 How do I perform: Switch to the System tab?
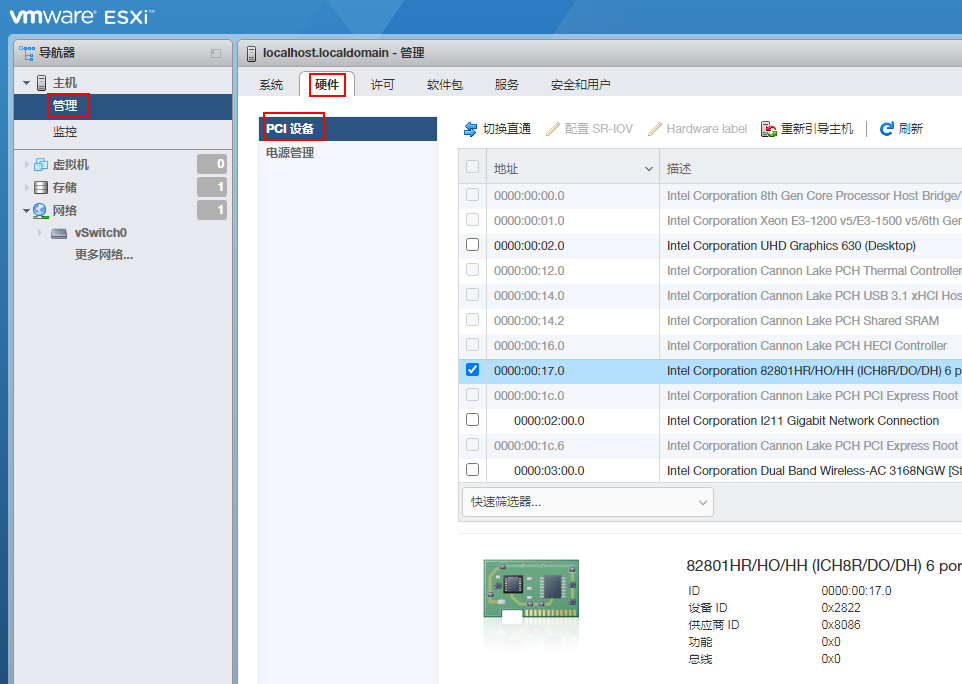tap(271, 85)
